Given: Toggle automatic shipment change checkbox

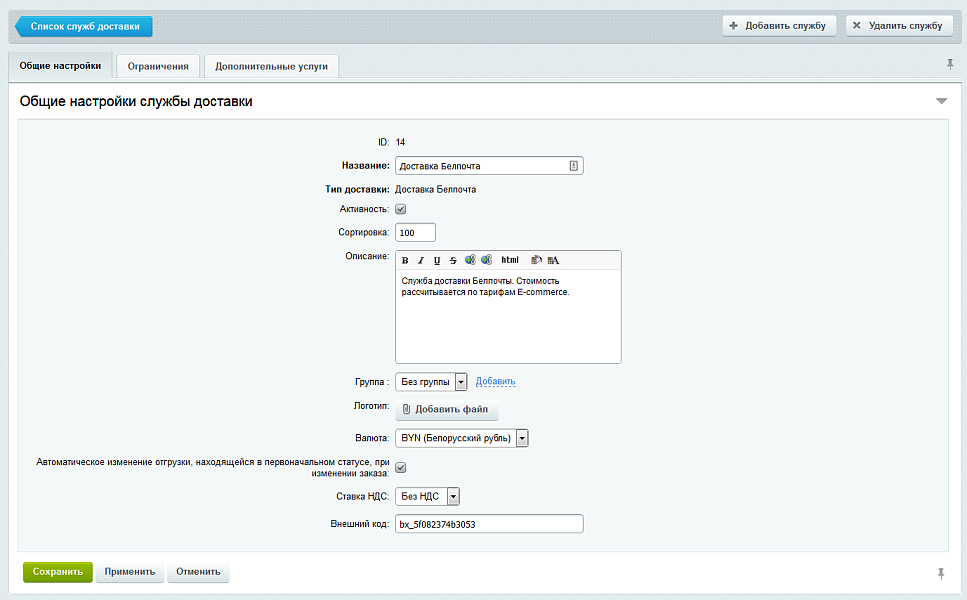Looking at the screenshot, I should pyautogui.click(x=401, y=467).
